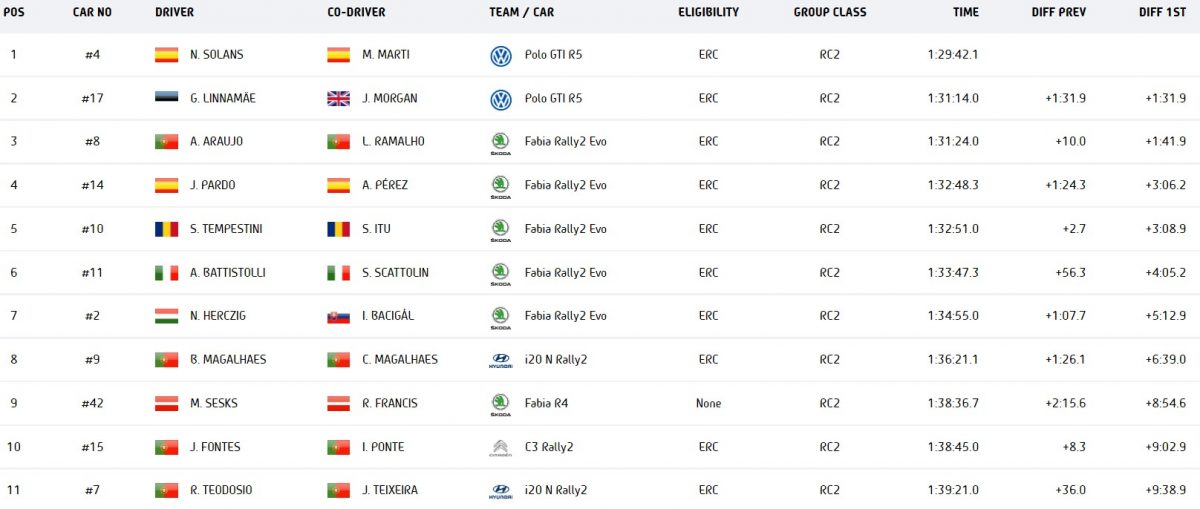Click the 1:38:45.0 time for J. Fontes

tap(952, 447)
